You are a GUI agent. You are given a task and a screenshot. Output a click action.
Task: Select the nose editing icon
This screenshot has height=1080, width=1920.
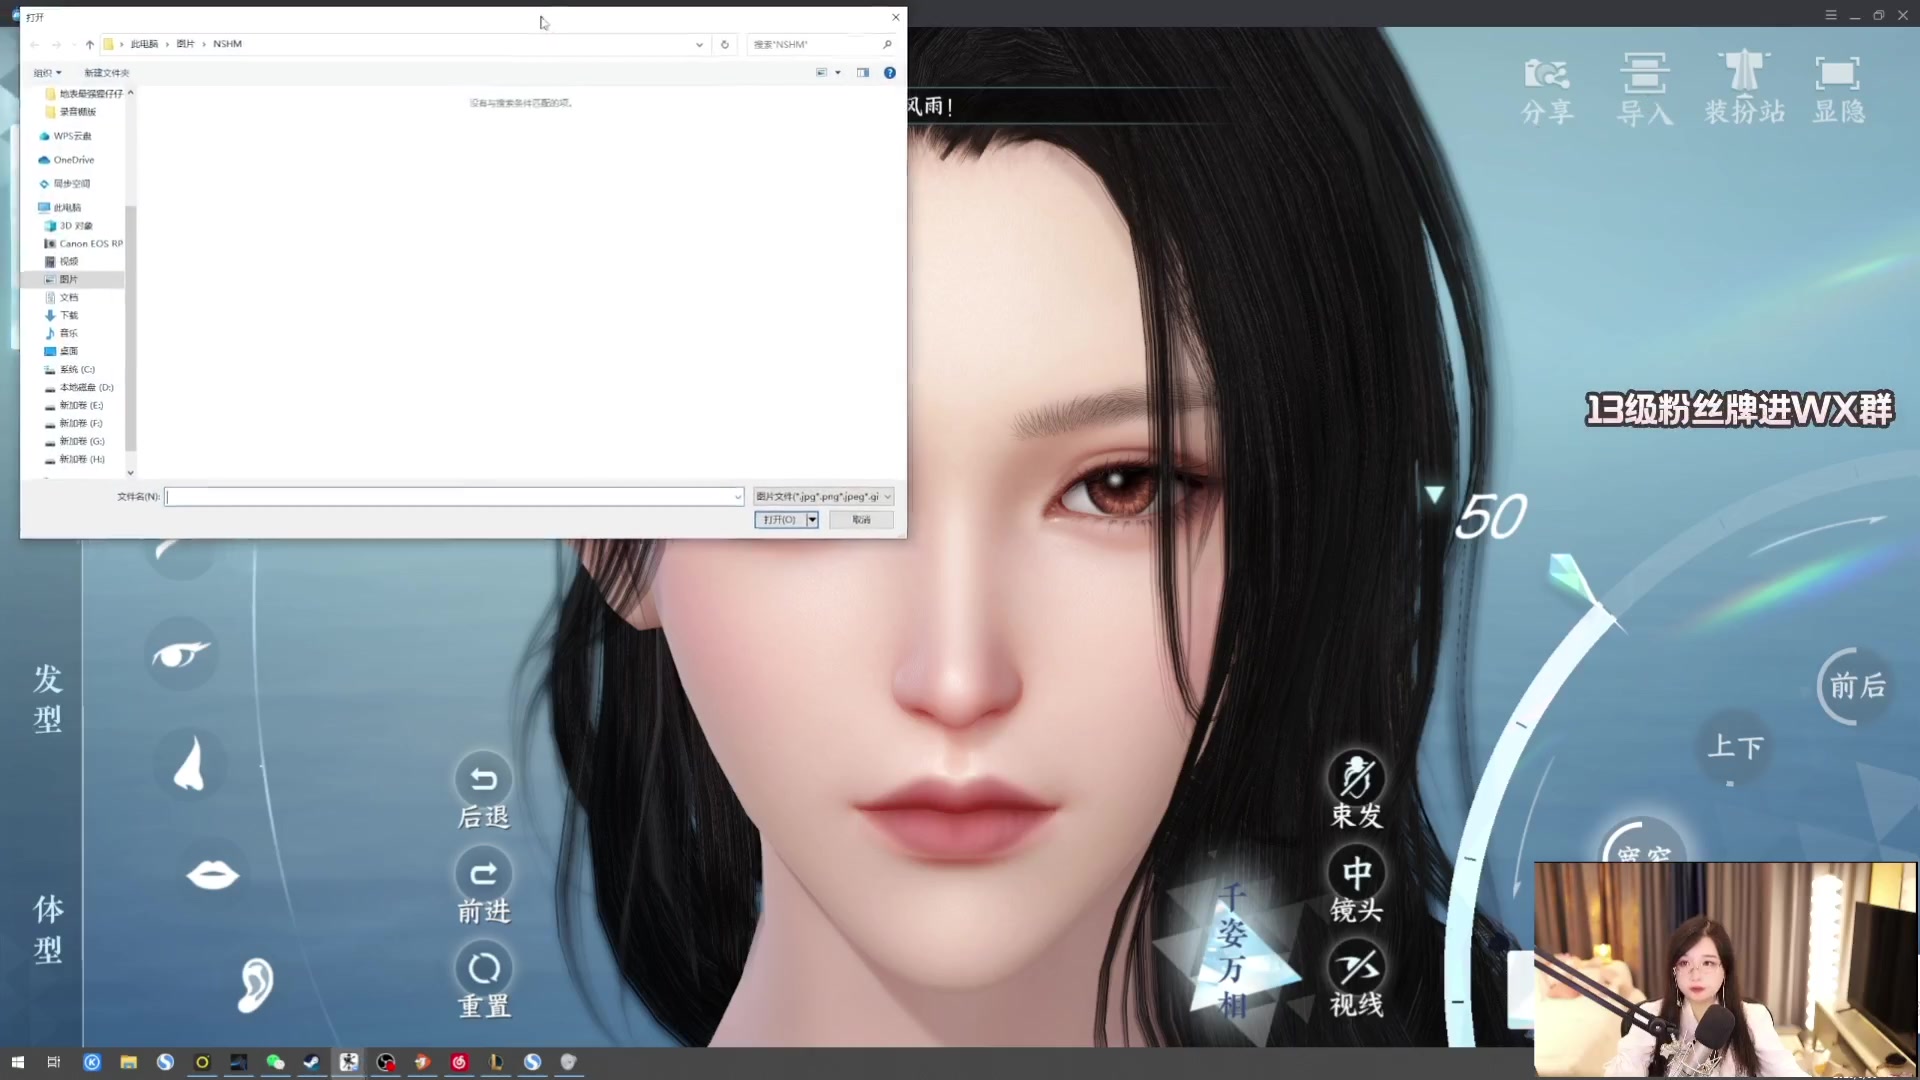click(189, 764)
